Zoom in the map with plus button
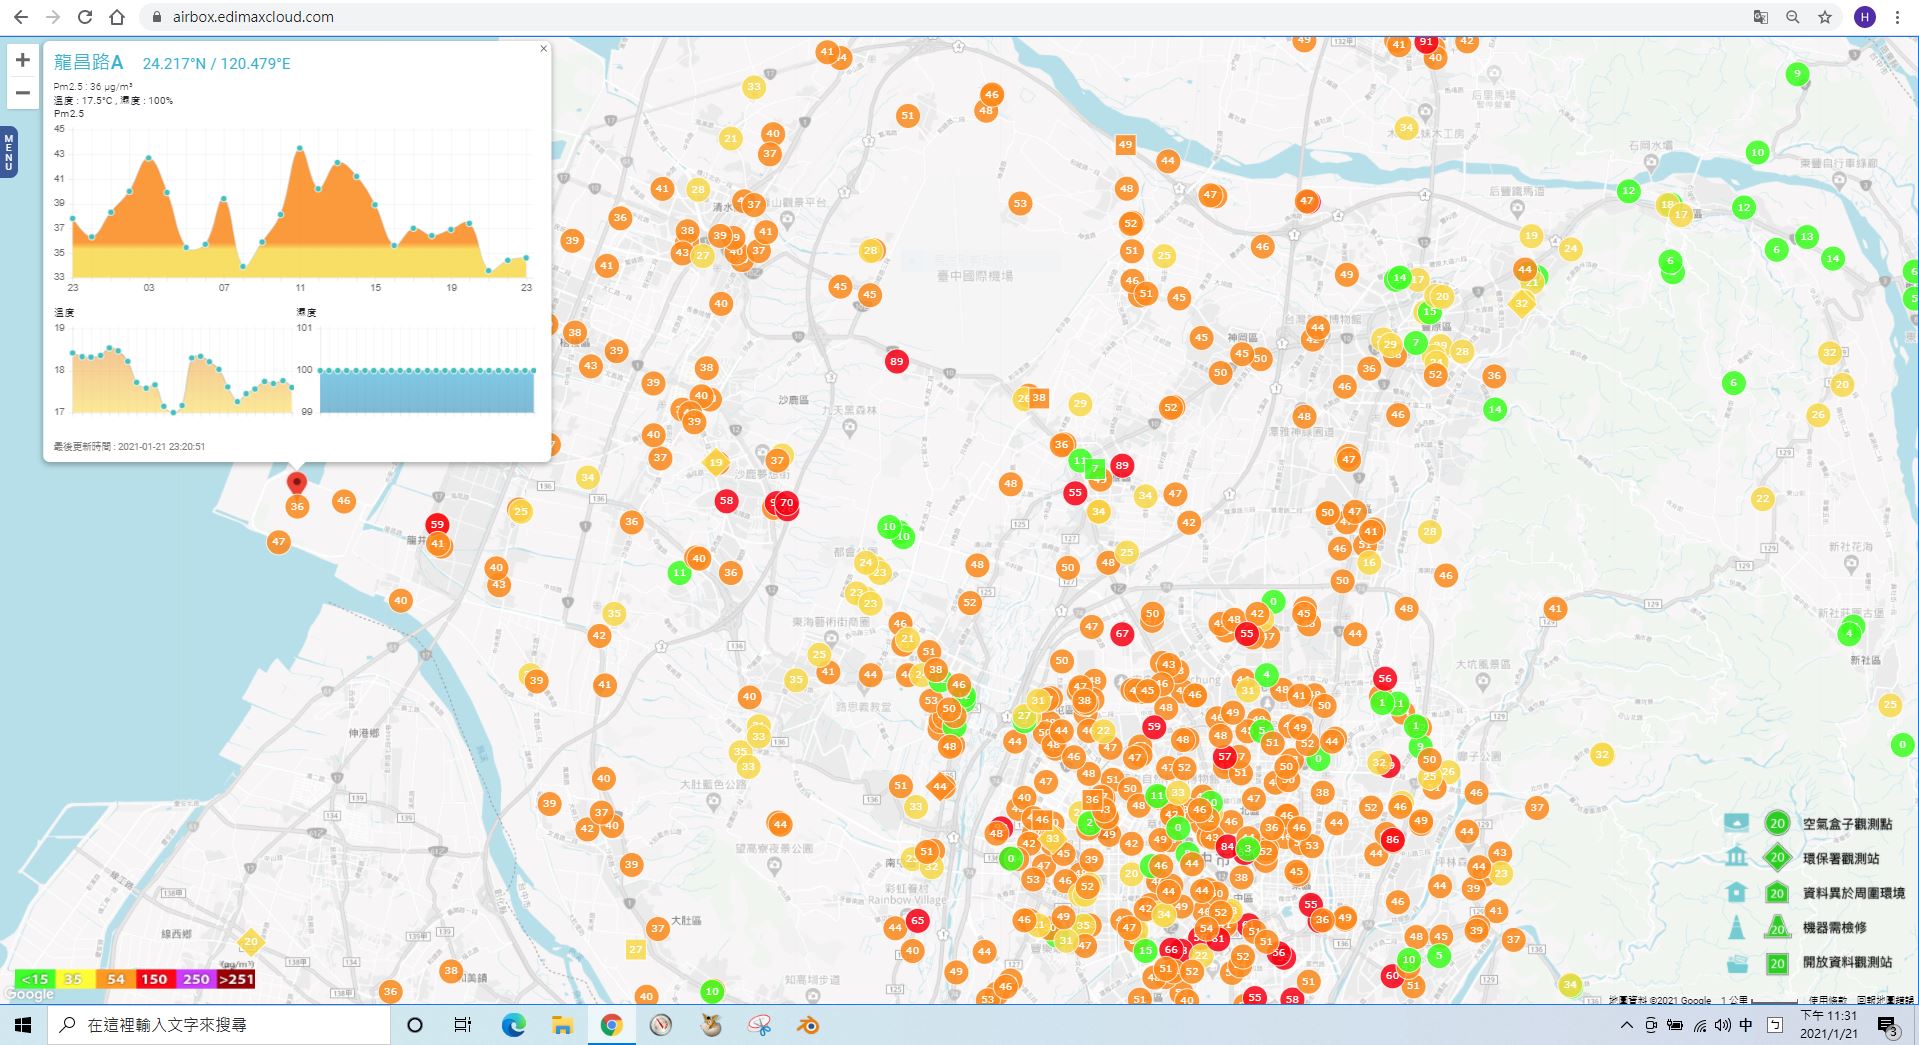 (22, 60)
